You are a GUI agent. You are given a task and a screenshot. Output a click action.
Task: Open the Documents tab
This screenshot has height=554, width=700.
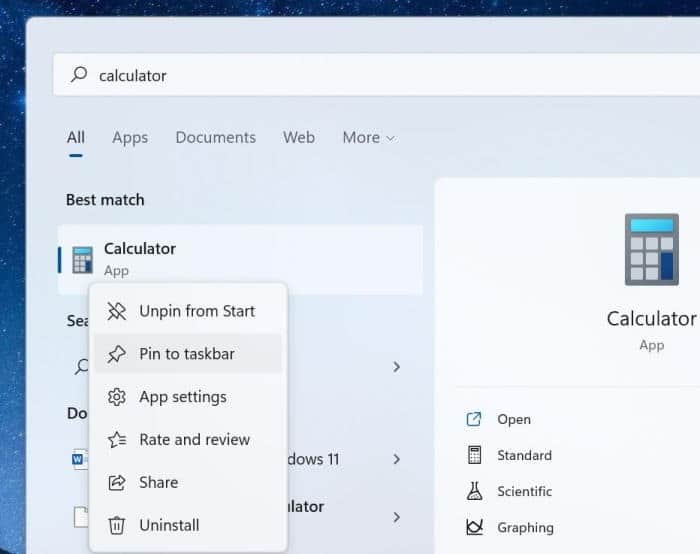coord(216,137)
